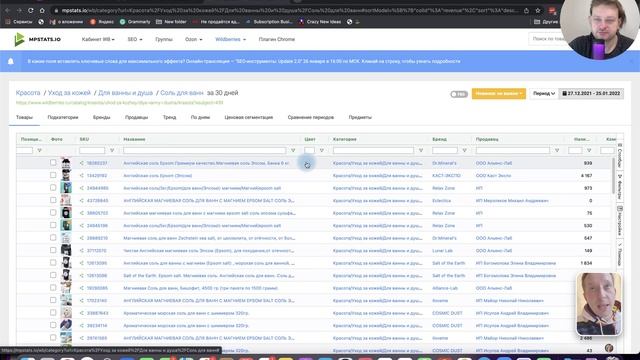Open the SEO dropdown menu
The image size is (640, 360).
point(135,39)
